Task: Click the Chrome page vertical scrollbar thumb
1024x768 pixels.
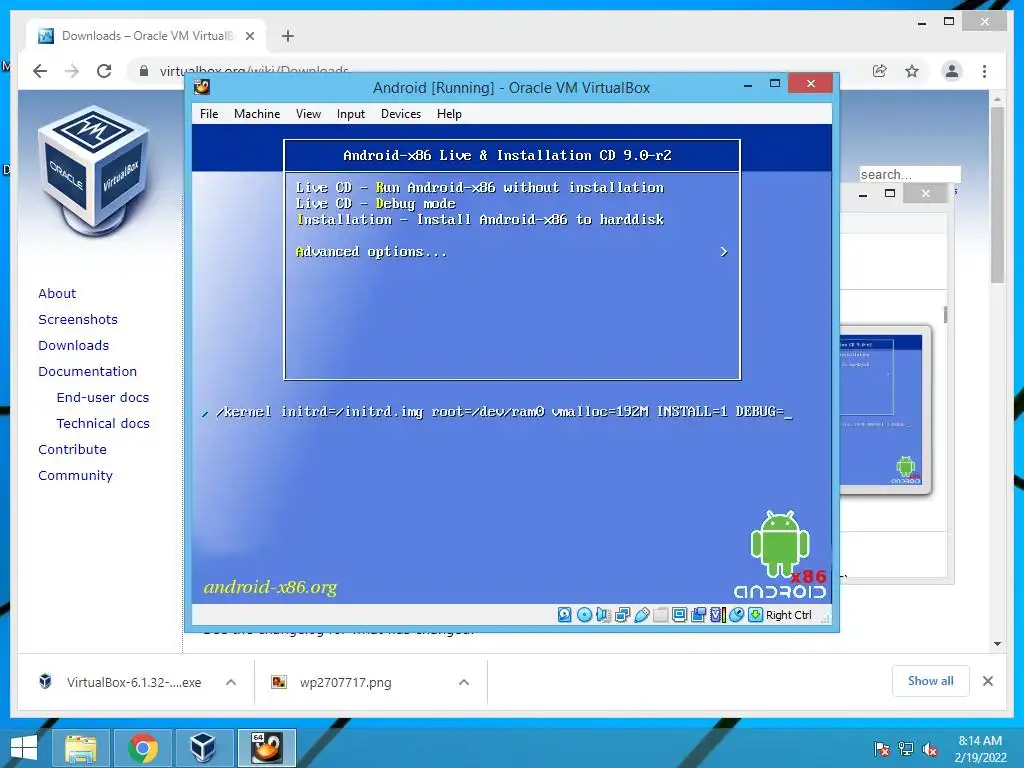Action: pos(997,195)
